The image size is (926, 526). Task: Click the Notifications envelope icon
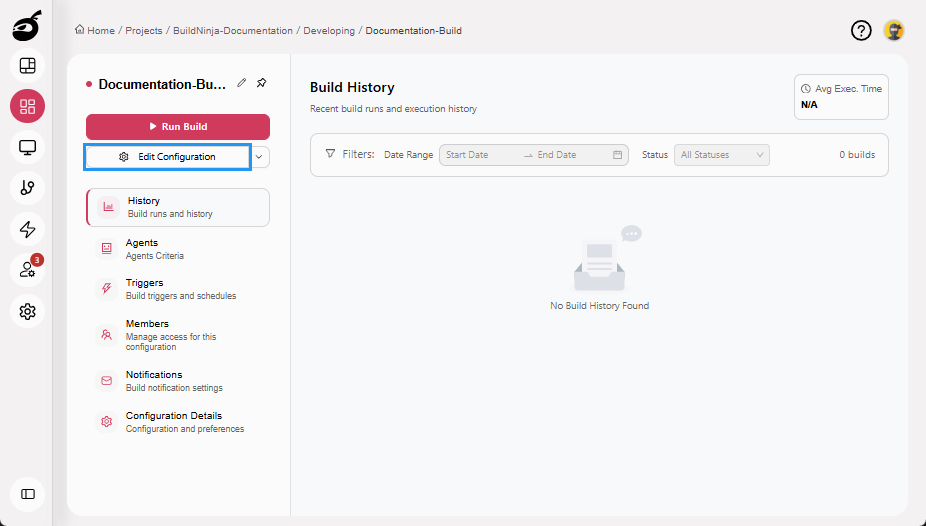click(106, 381)
